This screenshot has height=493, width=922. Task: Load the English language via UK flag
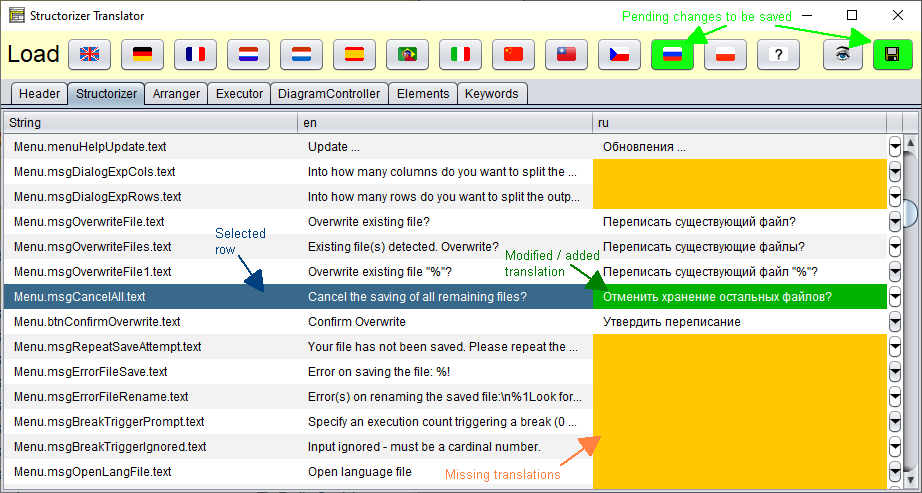tap(89, 55)
